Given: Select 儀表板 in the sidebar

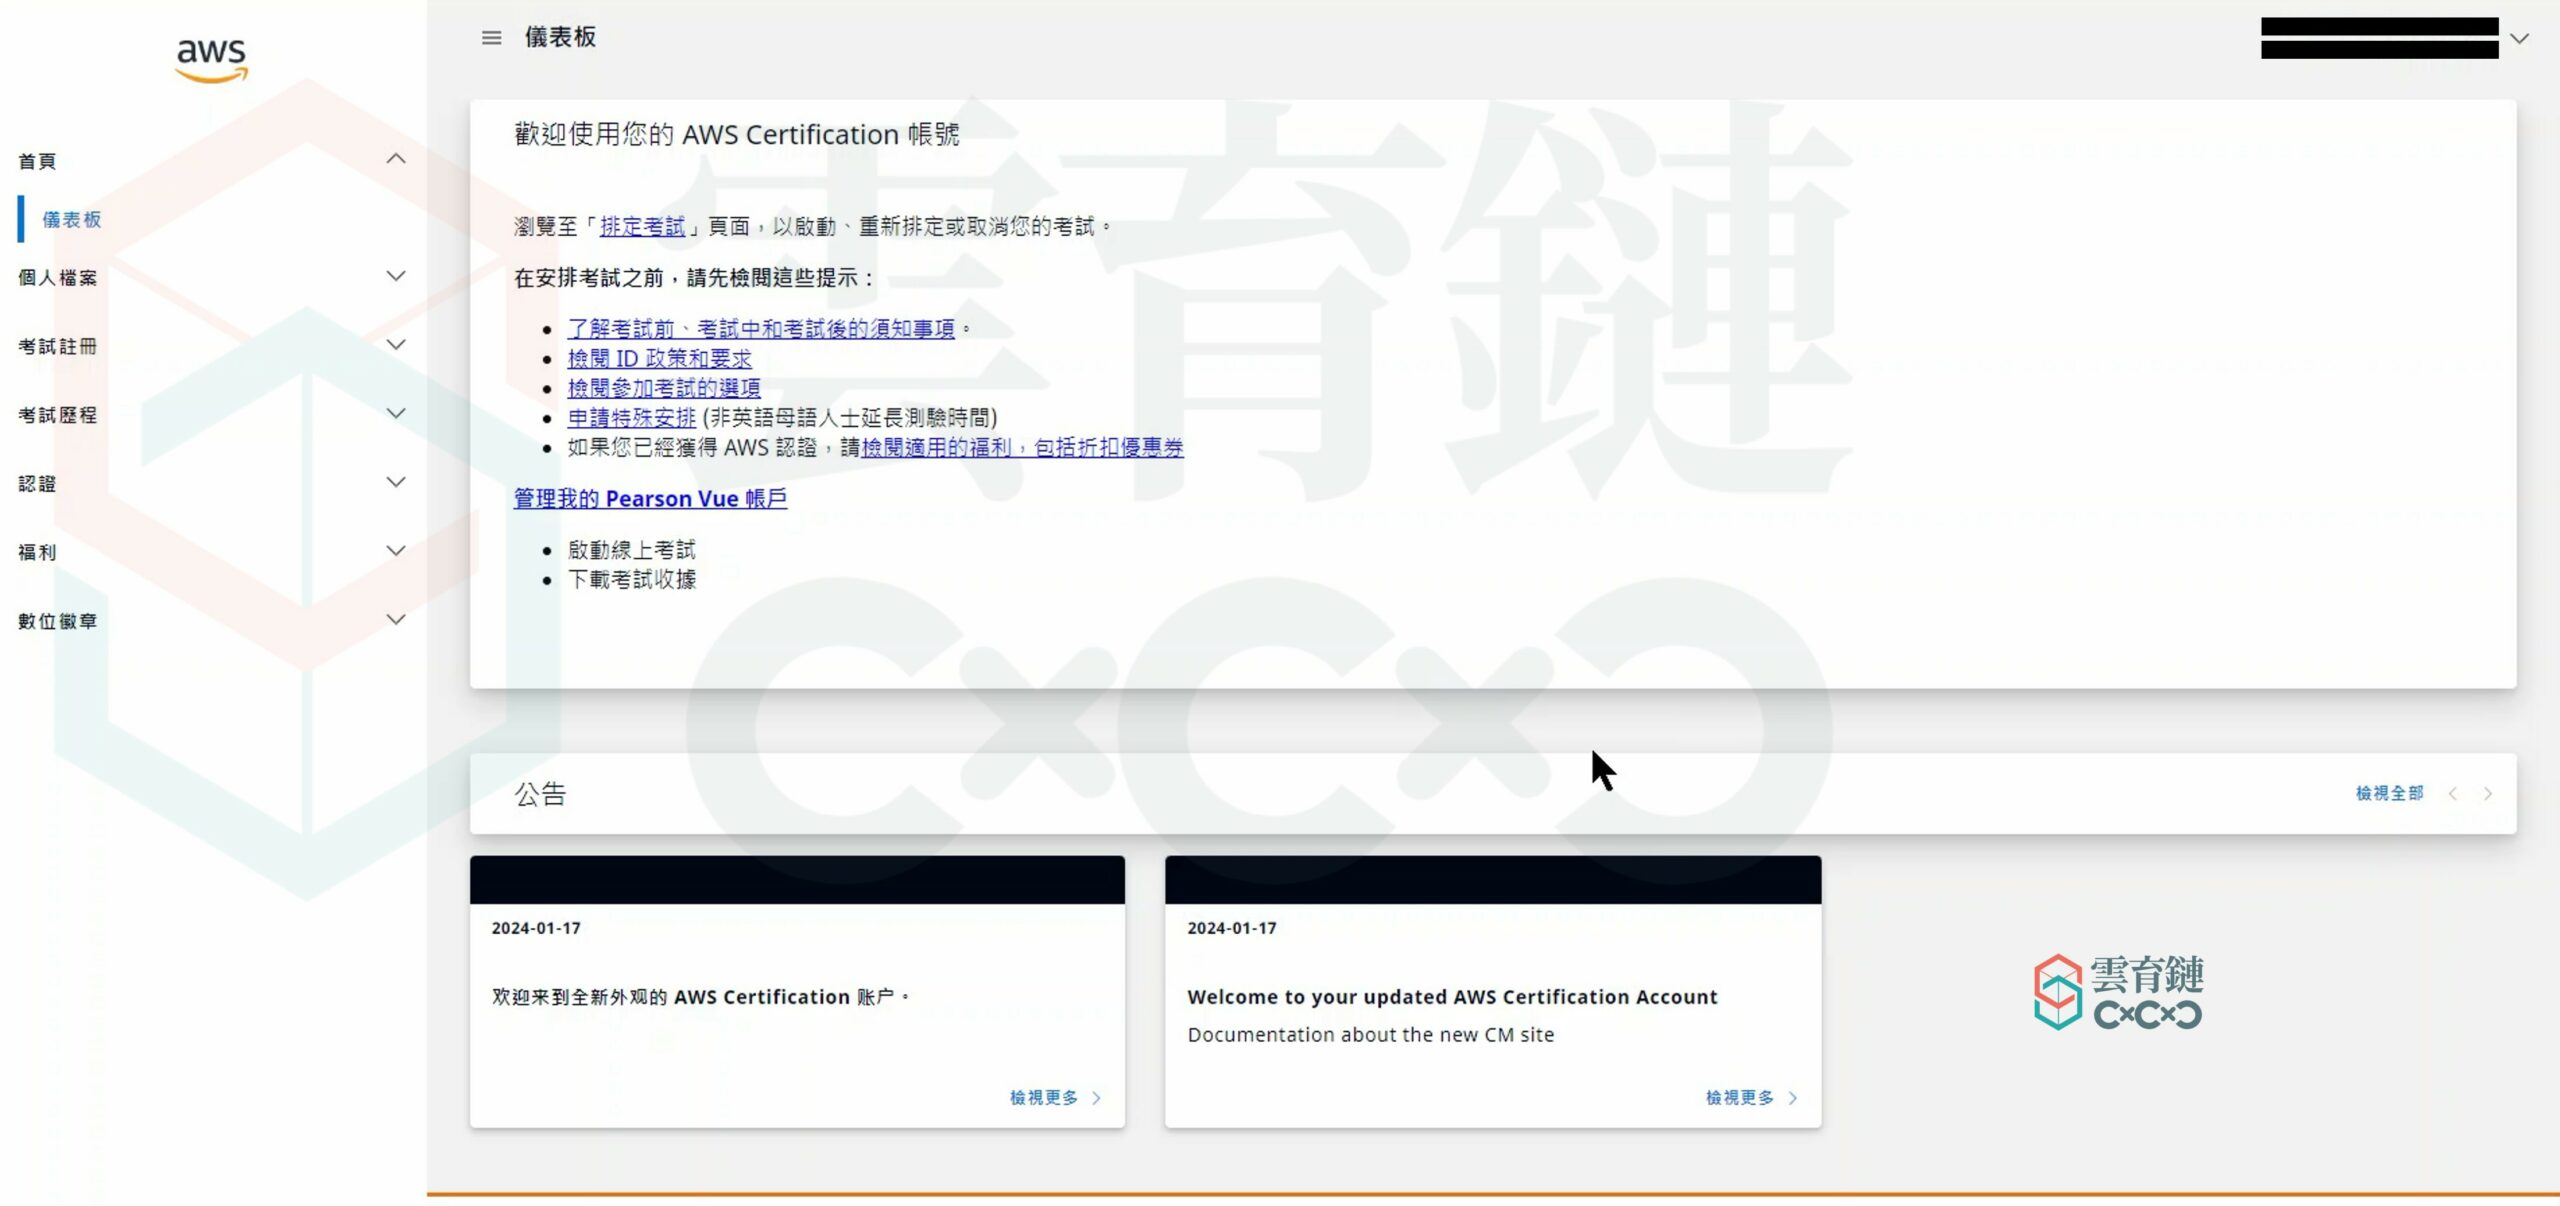Looking at the screenshot, I should pos(72,219).
